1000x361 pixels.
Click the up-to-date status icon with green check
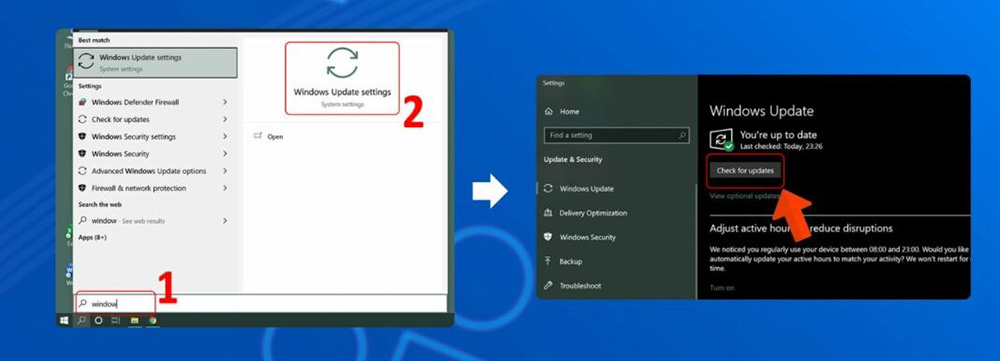pyautogui.click(x=722, y=140)
